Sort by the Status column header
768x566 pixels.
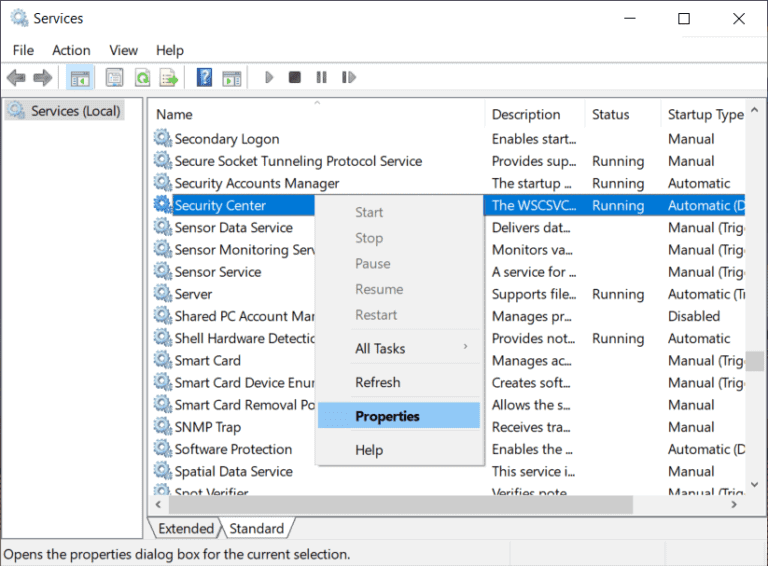[x=610, y=115]
